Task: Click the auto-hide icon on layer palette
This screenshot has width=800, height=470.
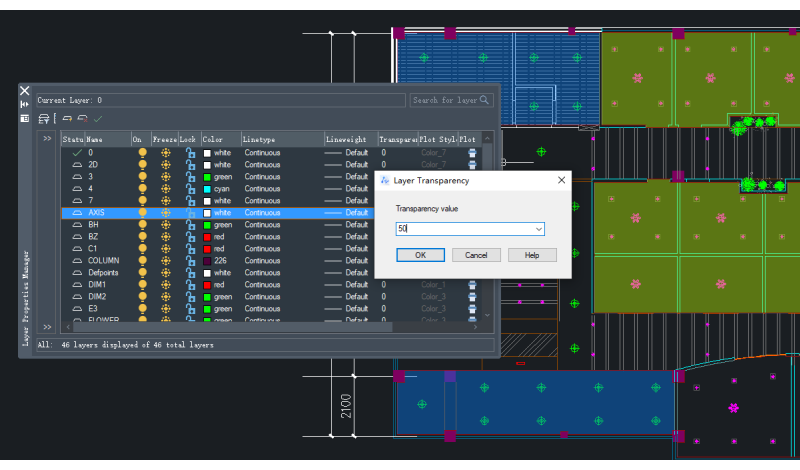Action: [x=25, y=104]
